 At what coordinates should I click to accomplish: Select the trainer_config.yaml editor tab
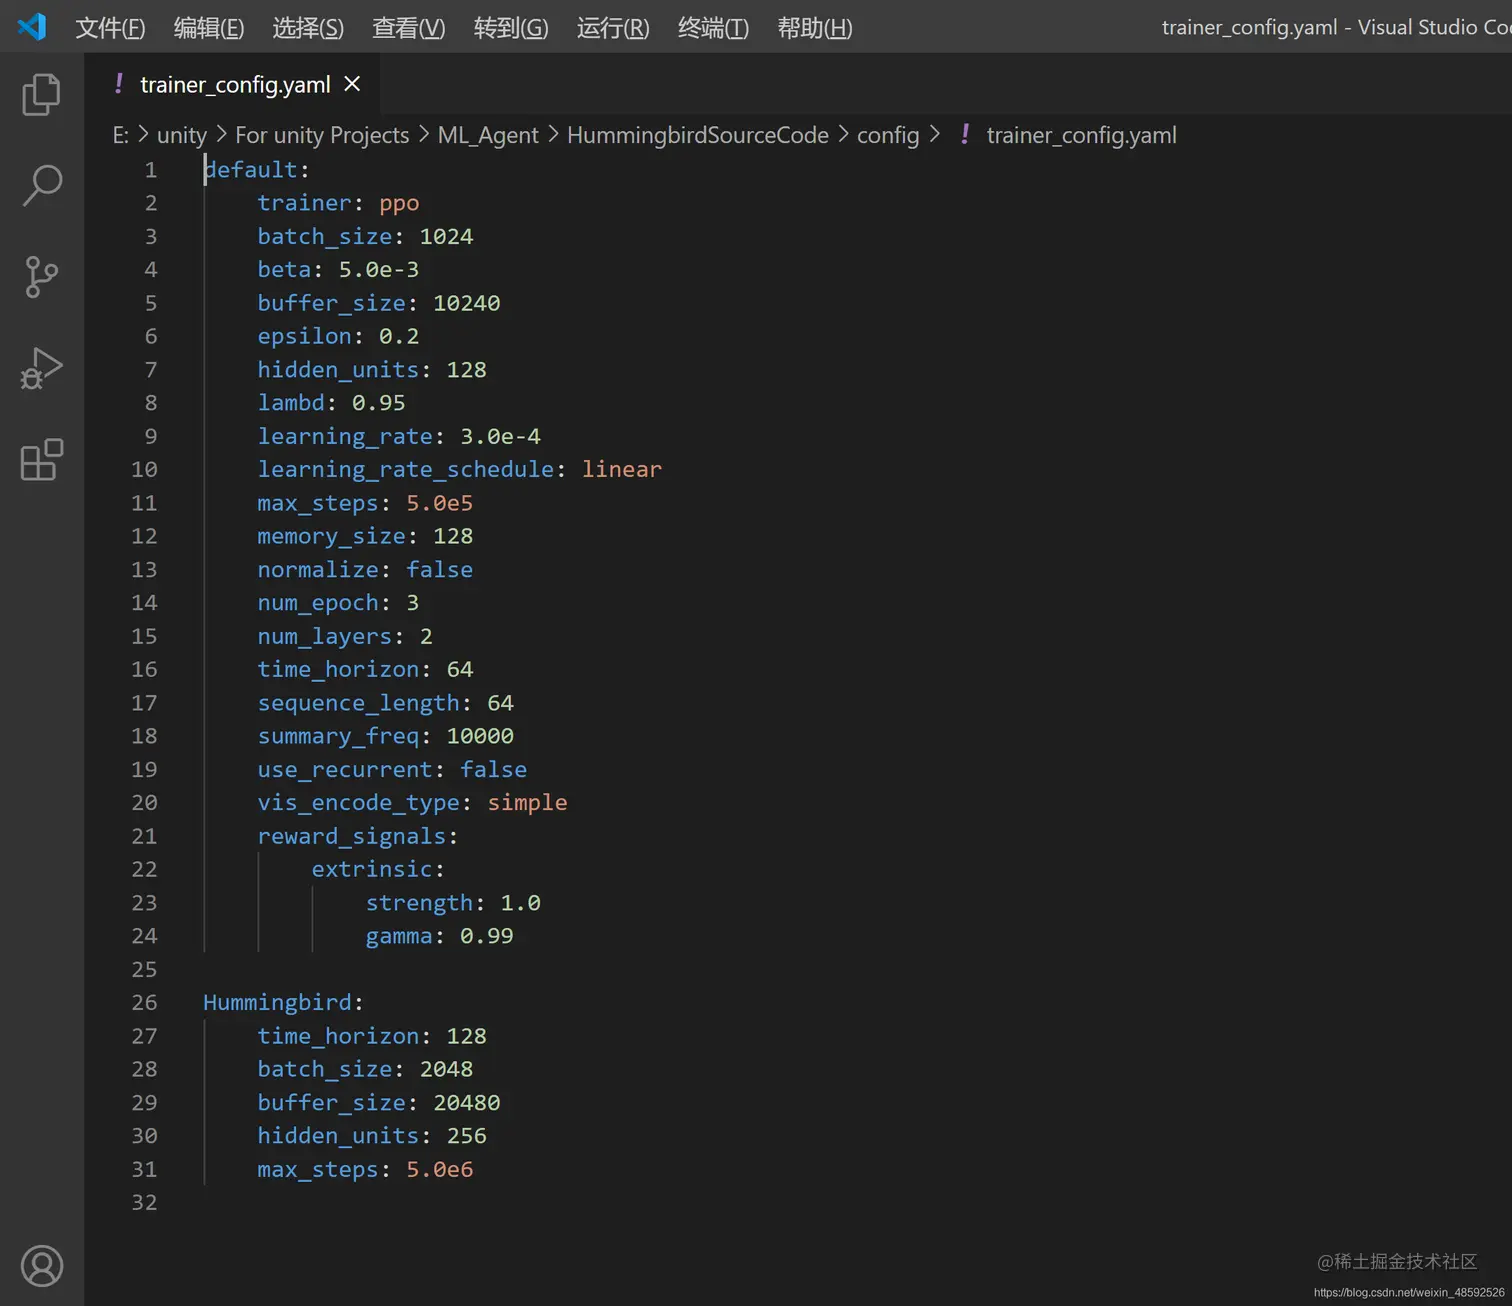[232, 84]
